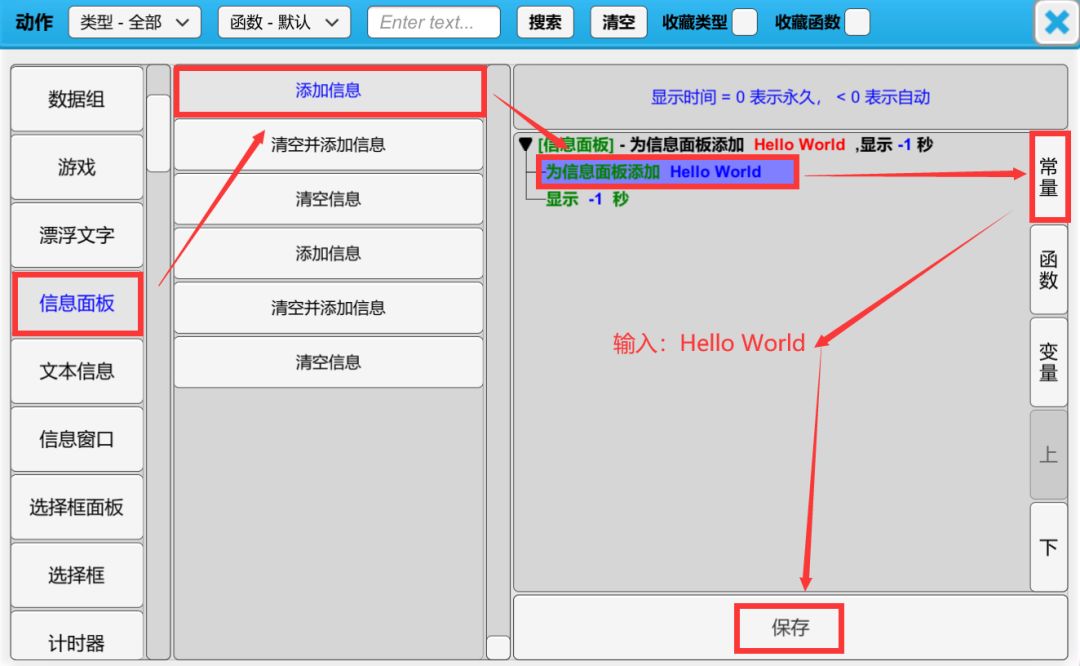Select the 数据组 category
1080x666 pixels.
(x=77, y=99)
